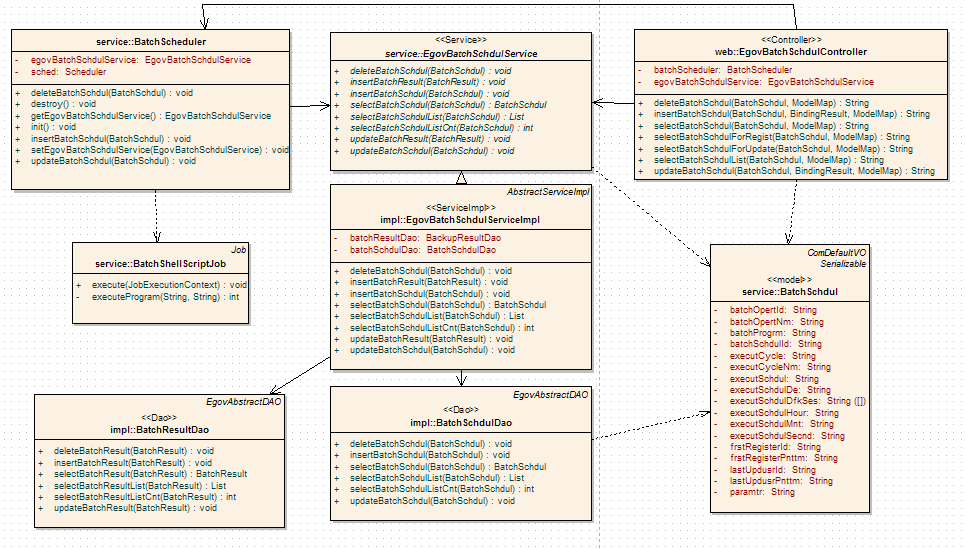Viewport: 966px width, 549px height.
Task: Click the service::EgovBatchSchdulService interface title
Action: (x=461, y=53)
